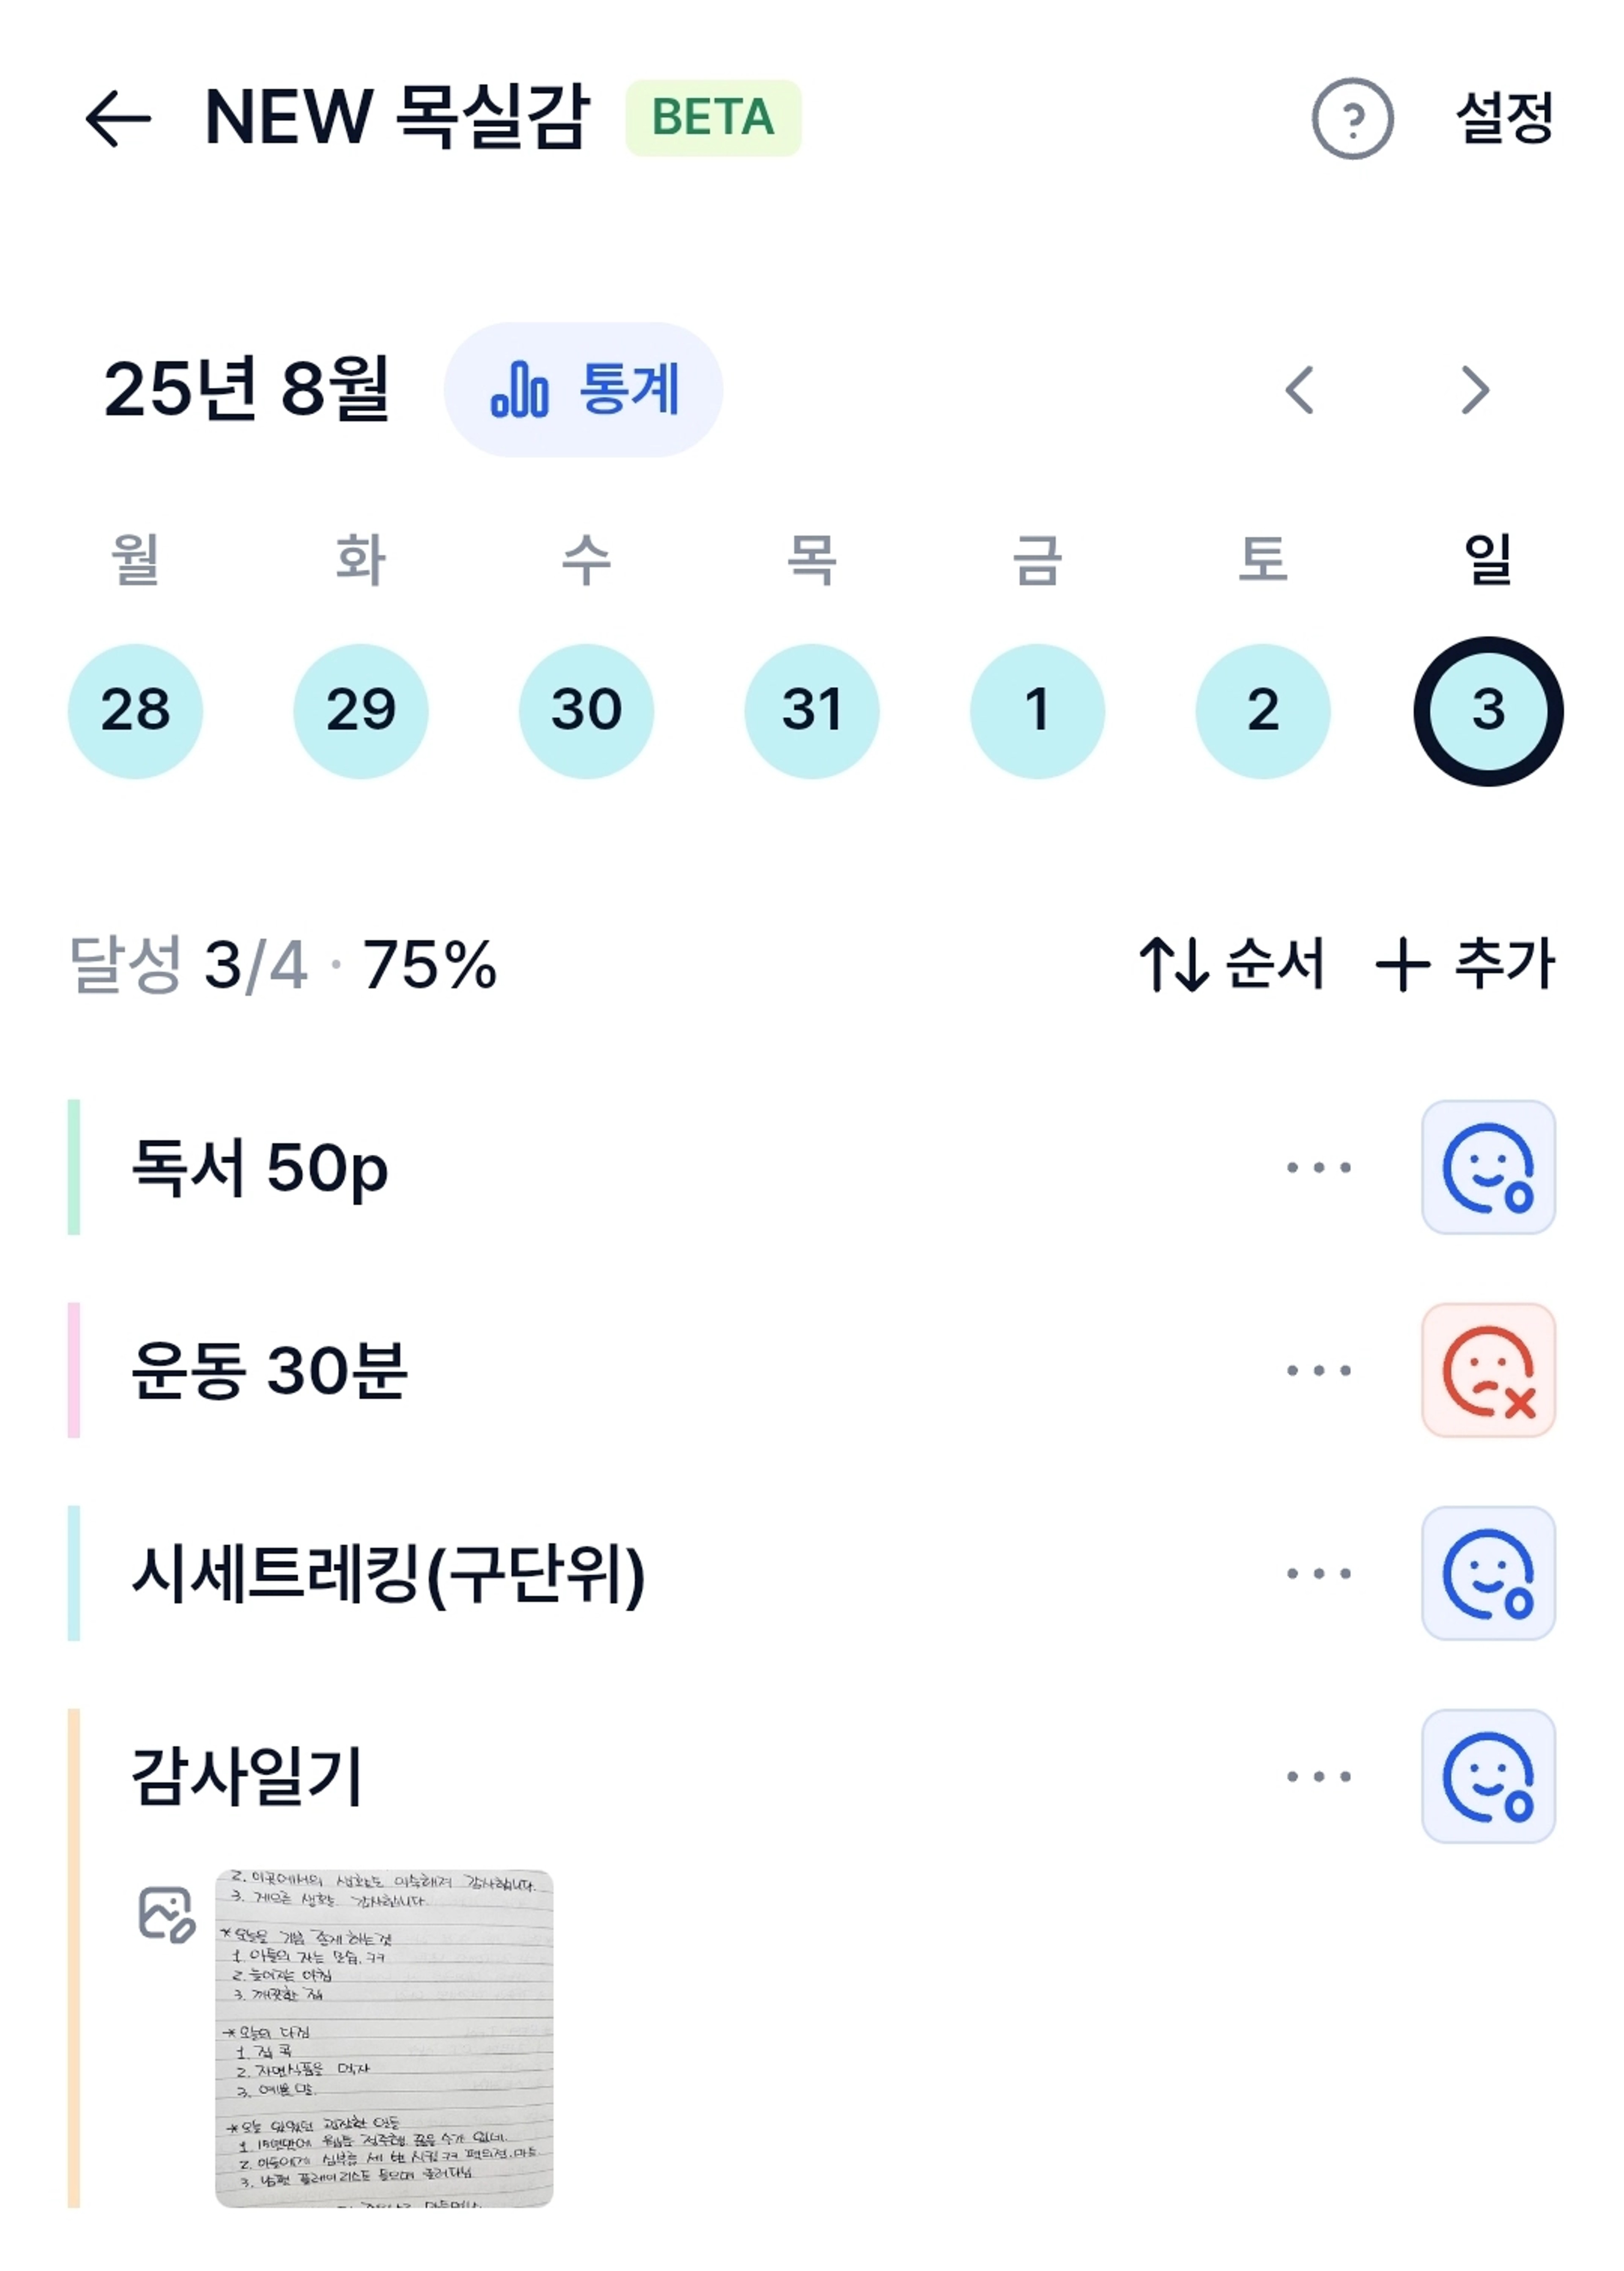Select date 31 Thursday
The image size is (1624, 2271).
click(812, 711)
